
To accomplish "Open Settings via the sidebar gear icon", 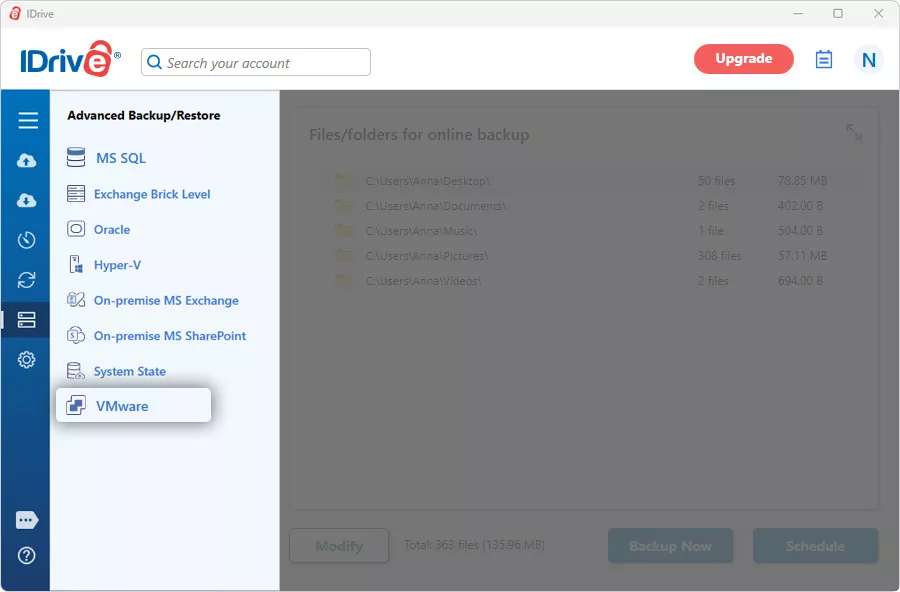I will pos(26,359).
